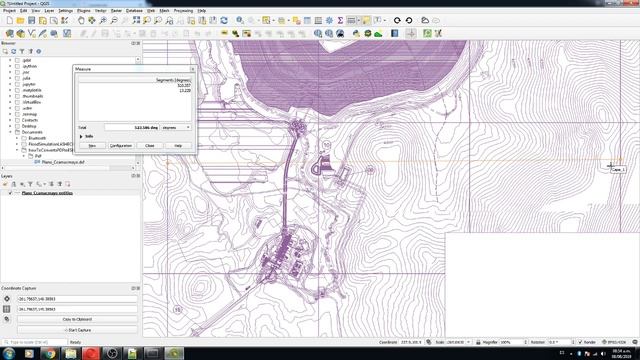Screen dimensions: 640x360
Task: Click the EPSG CRS button in status bar
Action: coord(615,342)
